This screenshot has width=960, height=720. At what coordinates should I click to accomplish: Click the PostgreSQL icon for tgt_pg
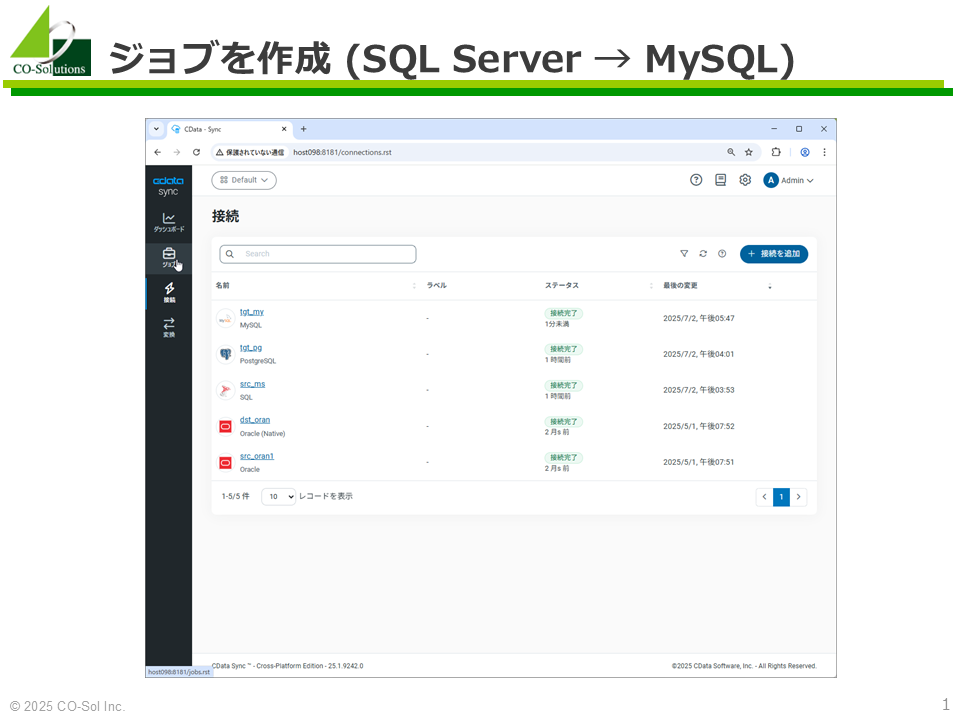[x=225, y=354]
